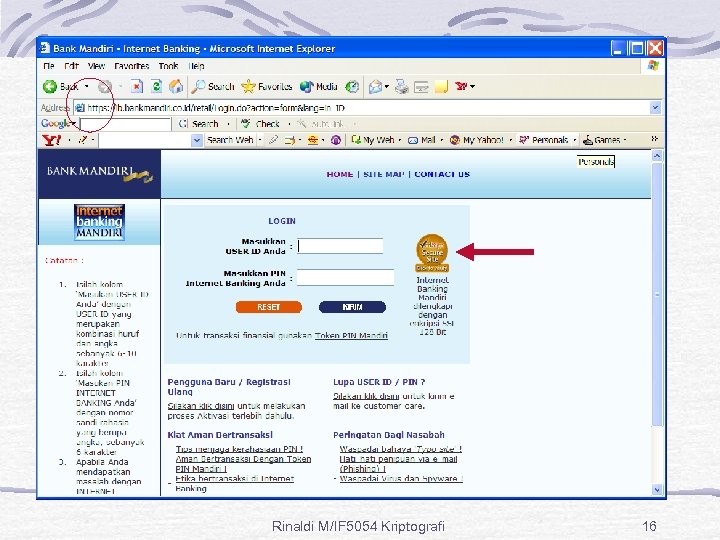
Task: Click the blue KIRIM submit button
Action: pyautogui.click(x=352, y=307)
